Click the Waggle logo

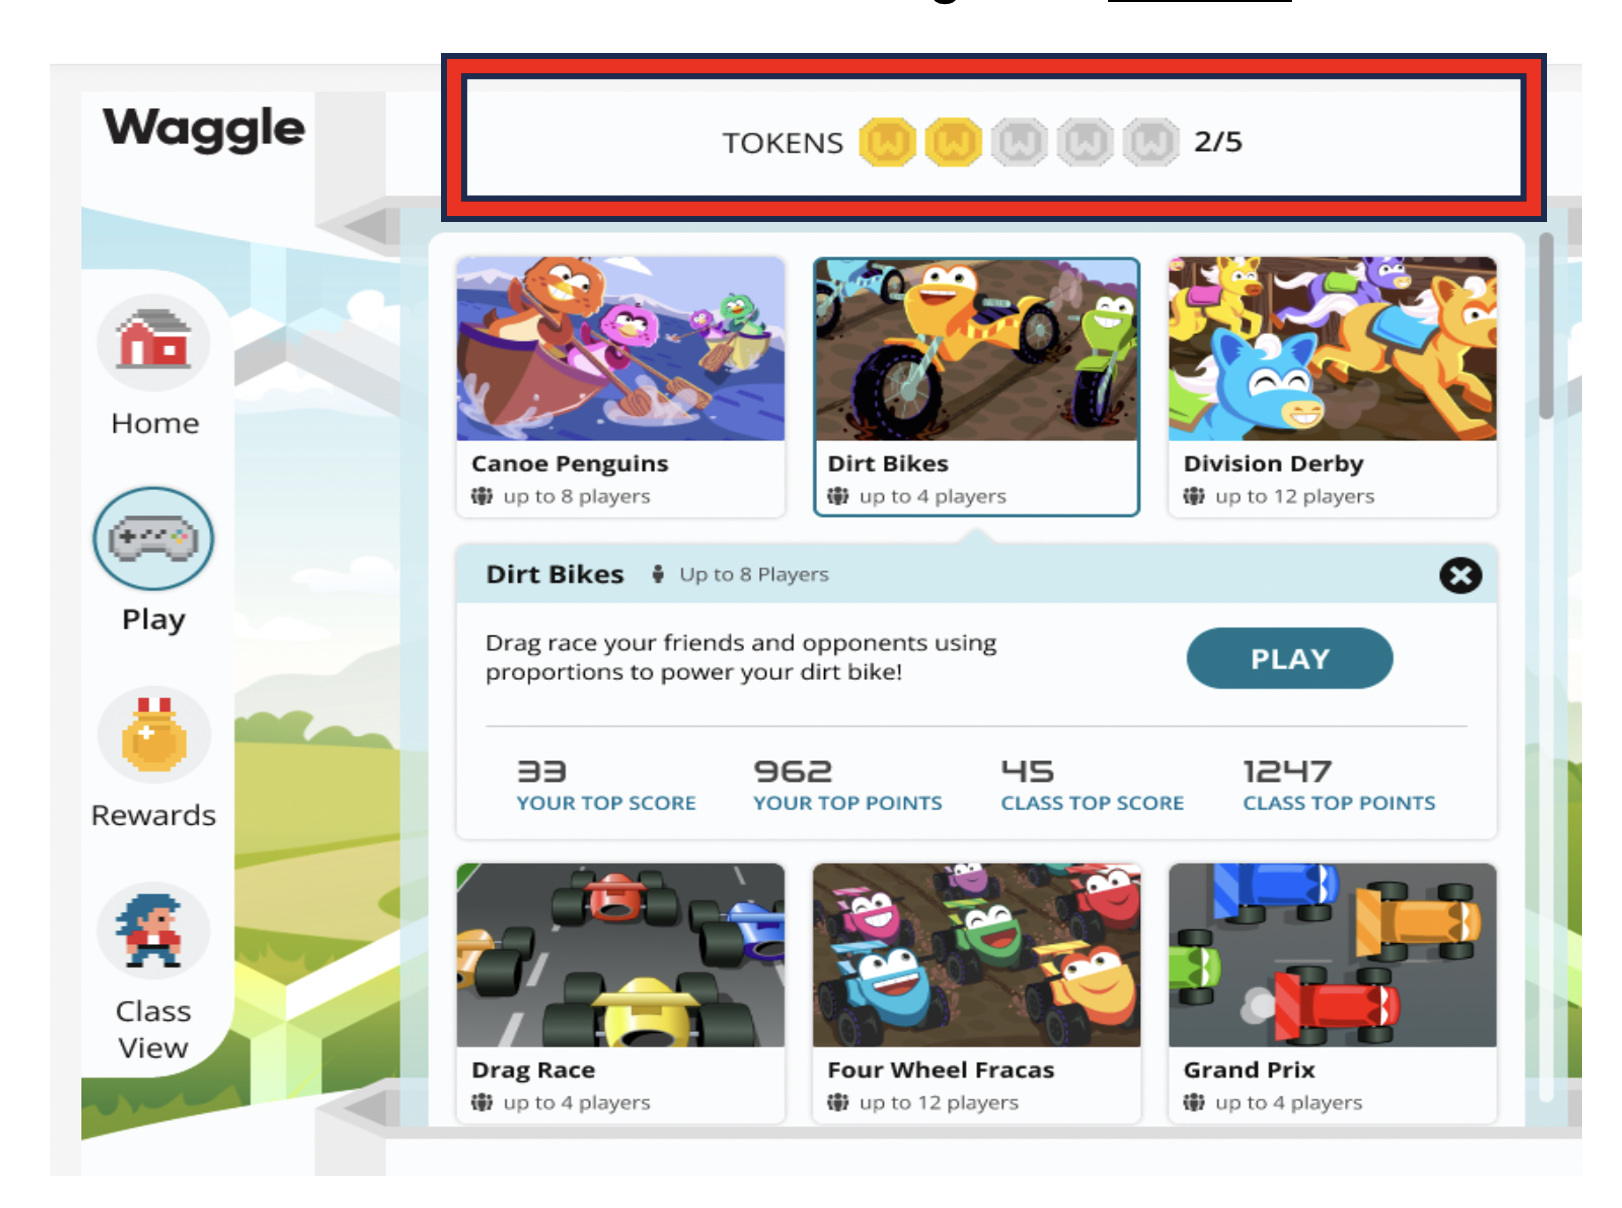coord(204,129)
